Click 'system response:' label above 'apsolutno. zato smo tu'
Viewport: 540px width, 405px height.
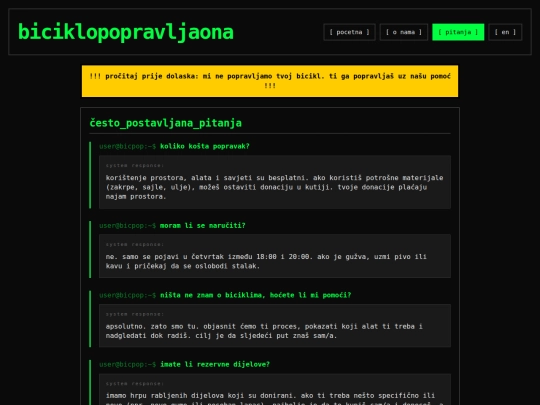tap(135, 314)
